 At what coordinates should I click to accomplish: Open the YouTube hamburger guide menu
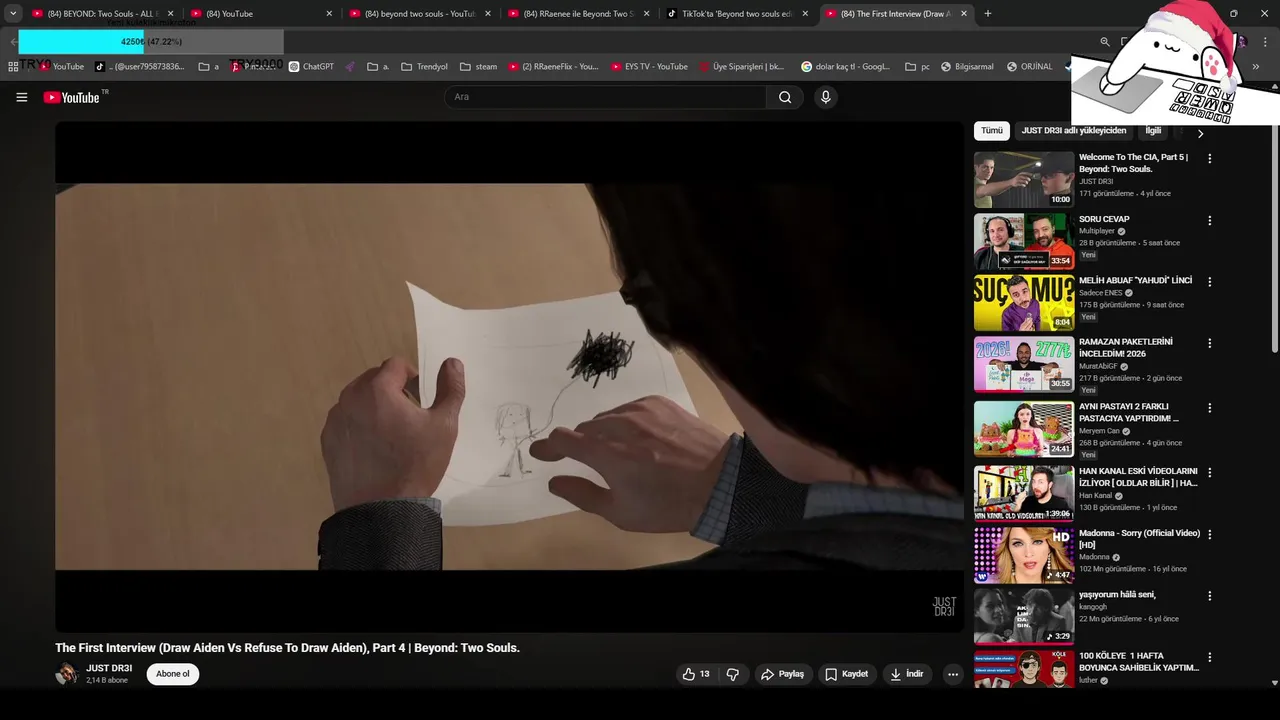(21, 97)
